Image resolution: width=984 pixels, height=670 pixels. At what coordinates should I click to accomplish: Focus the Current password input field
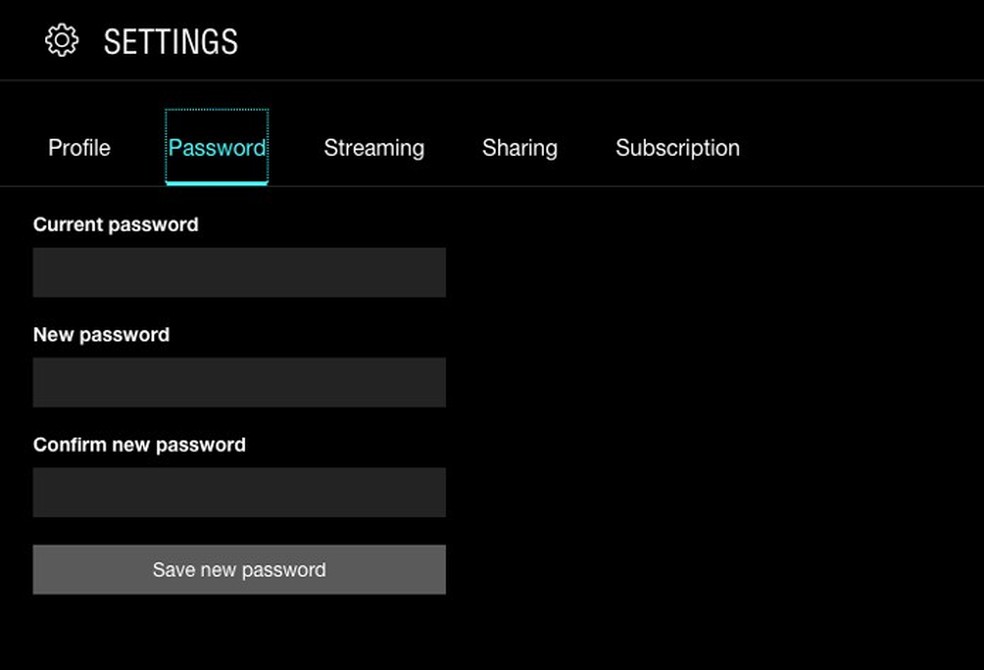239,273
